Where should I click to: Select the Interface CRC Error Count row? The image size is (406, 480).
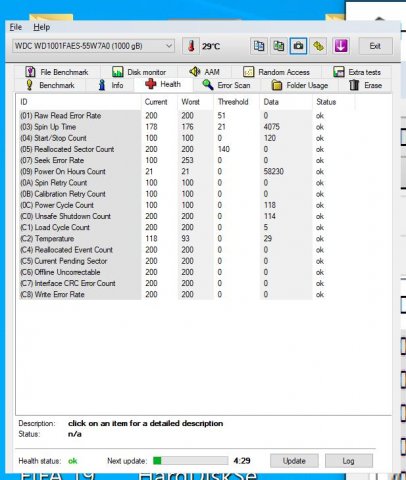(x=187, y=283)
